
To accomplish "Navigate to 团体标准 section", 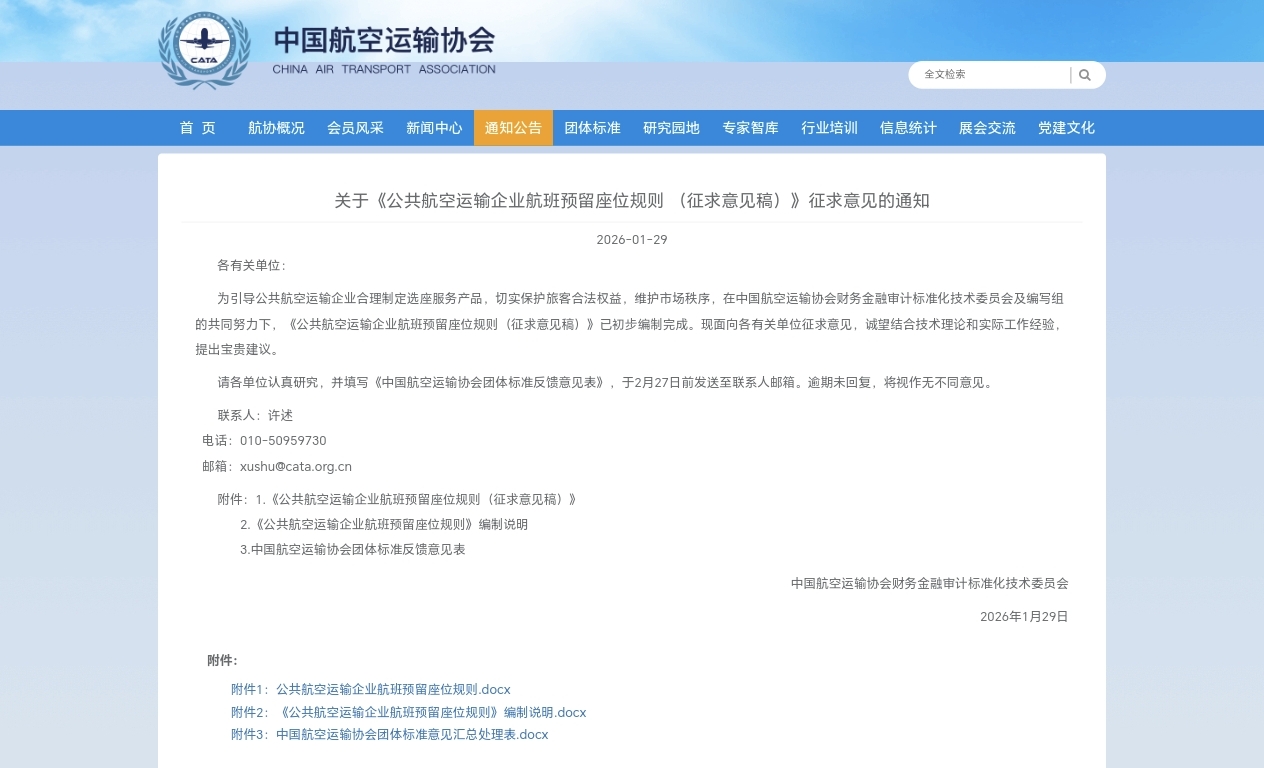I will 592,128.
